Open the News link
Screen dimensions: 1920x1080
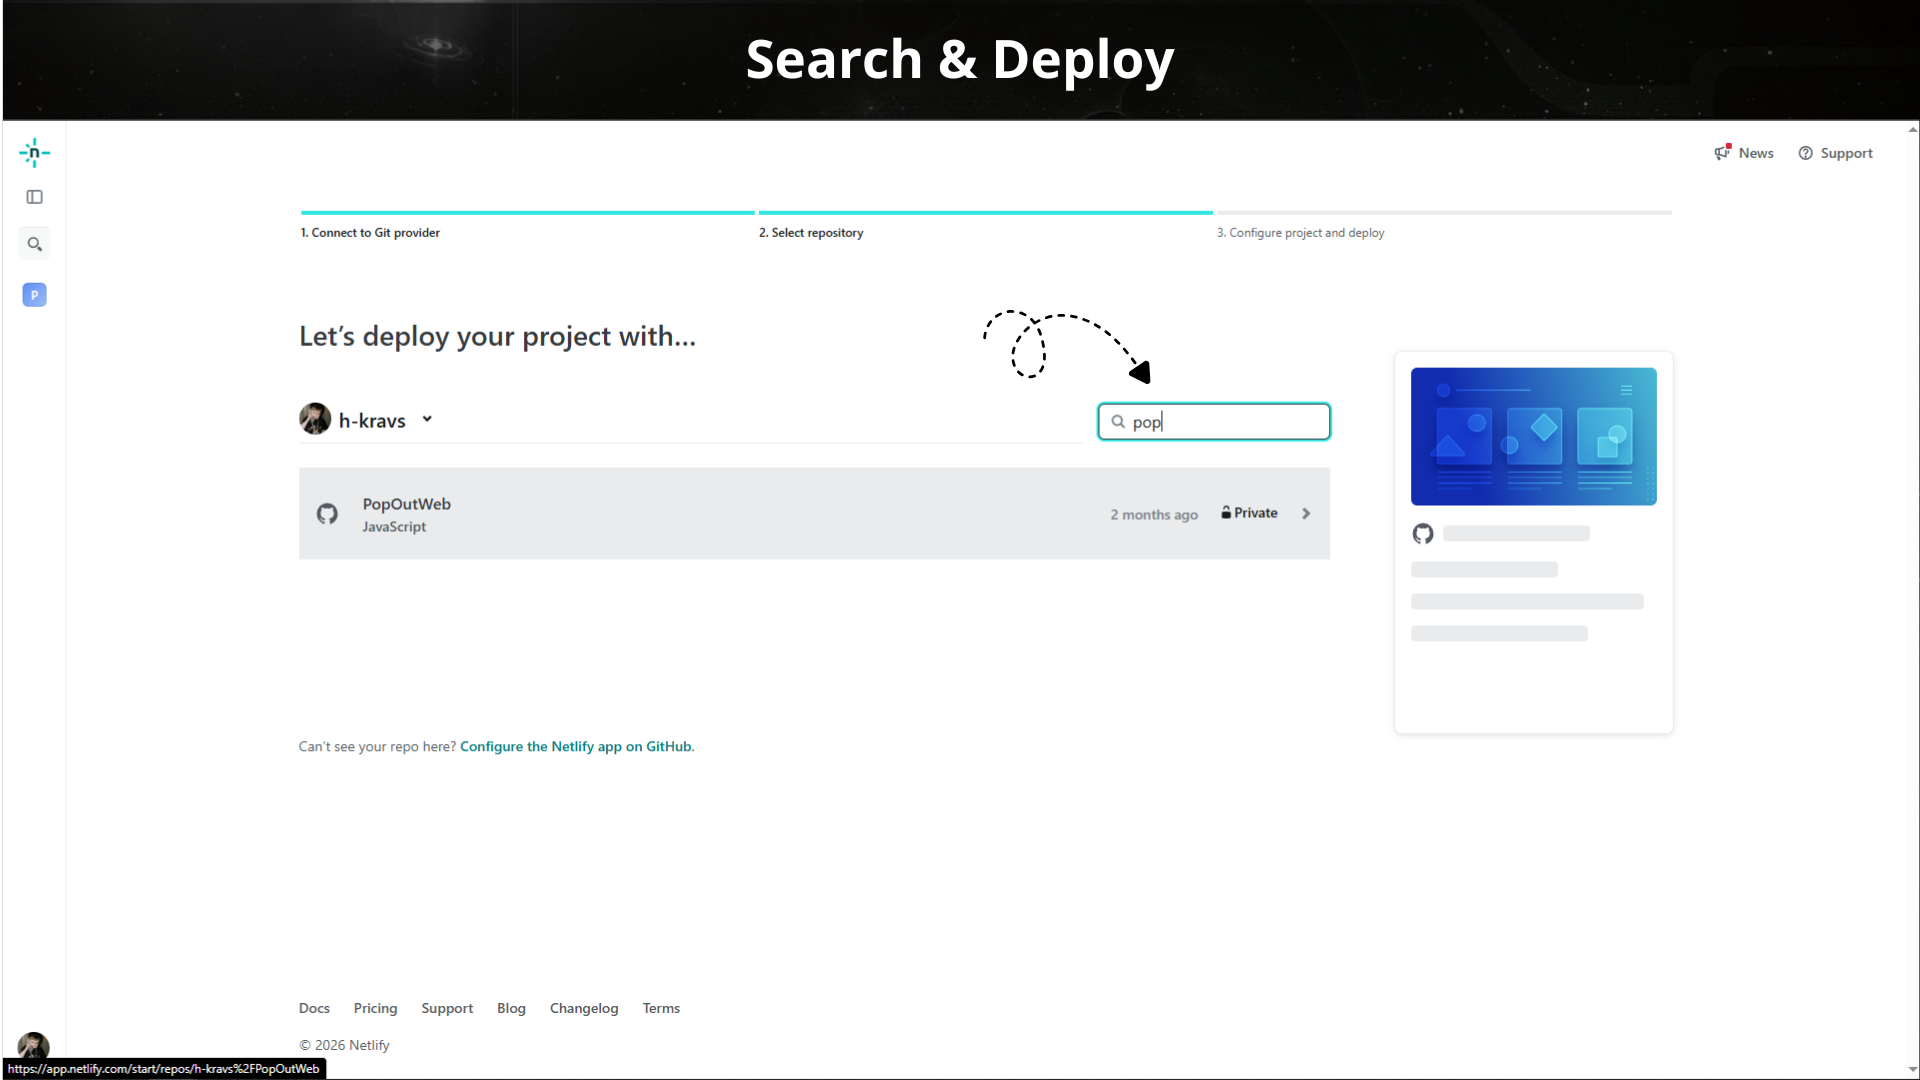click(1756, 153)
